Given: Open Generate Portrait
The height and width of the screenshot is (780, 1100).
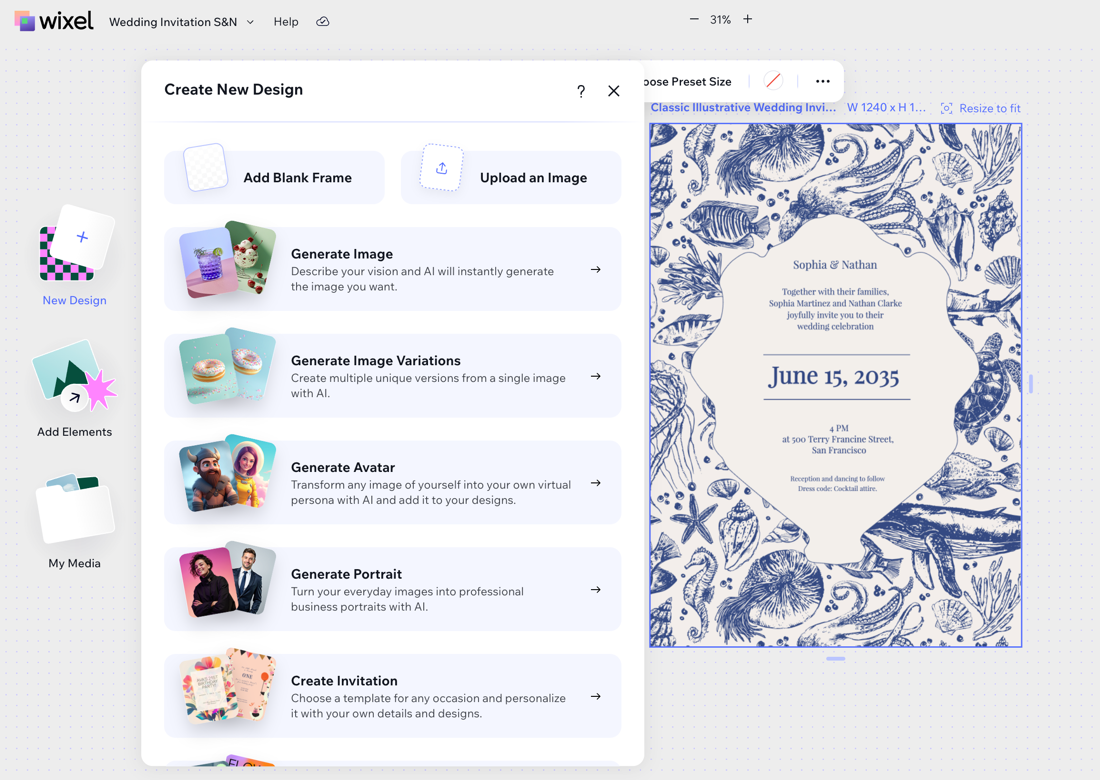Looking at the screenshot, I should (392, 589).
